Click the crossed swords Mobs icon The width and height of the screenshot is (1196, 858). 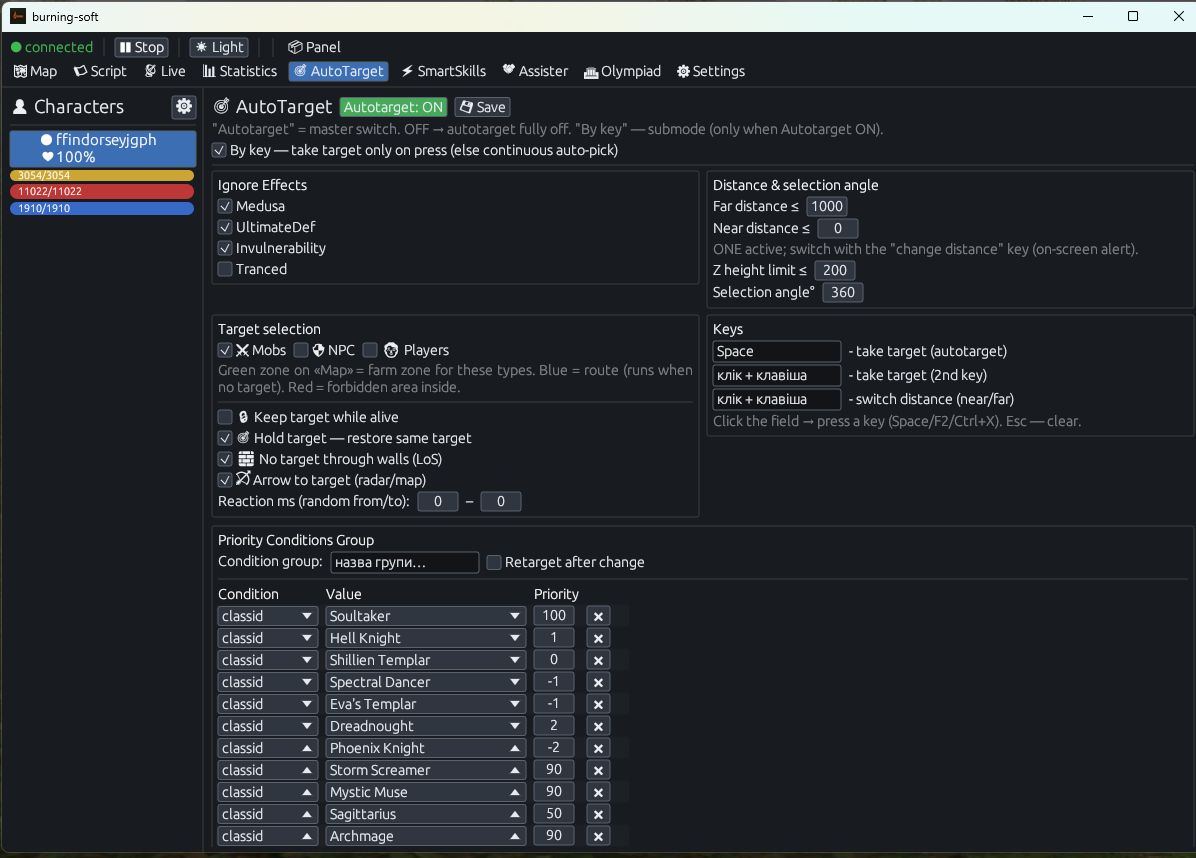click(x=243, y=350)
